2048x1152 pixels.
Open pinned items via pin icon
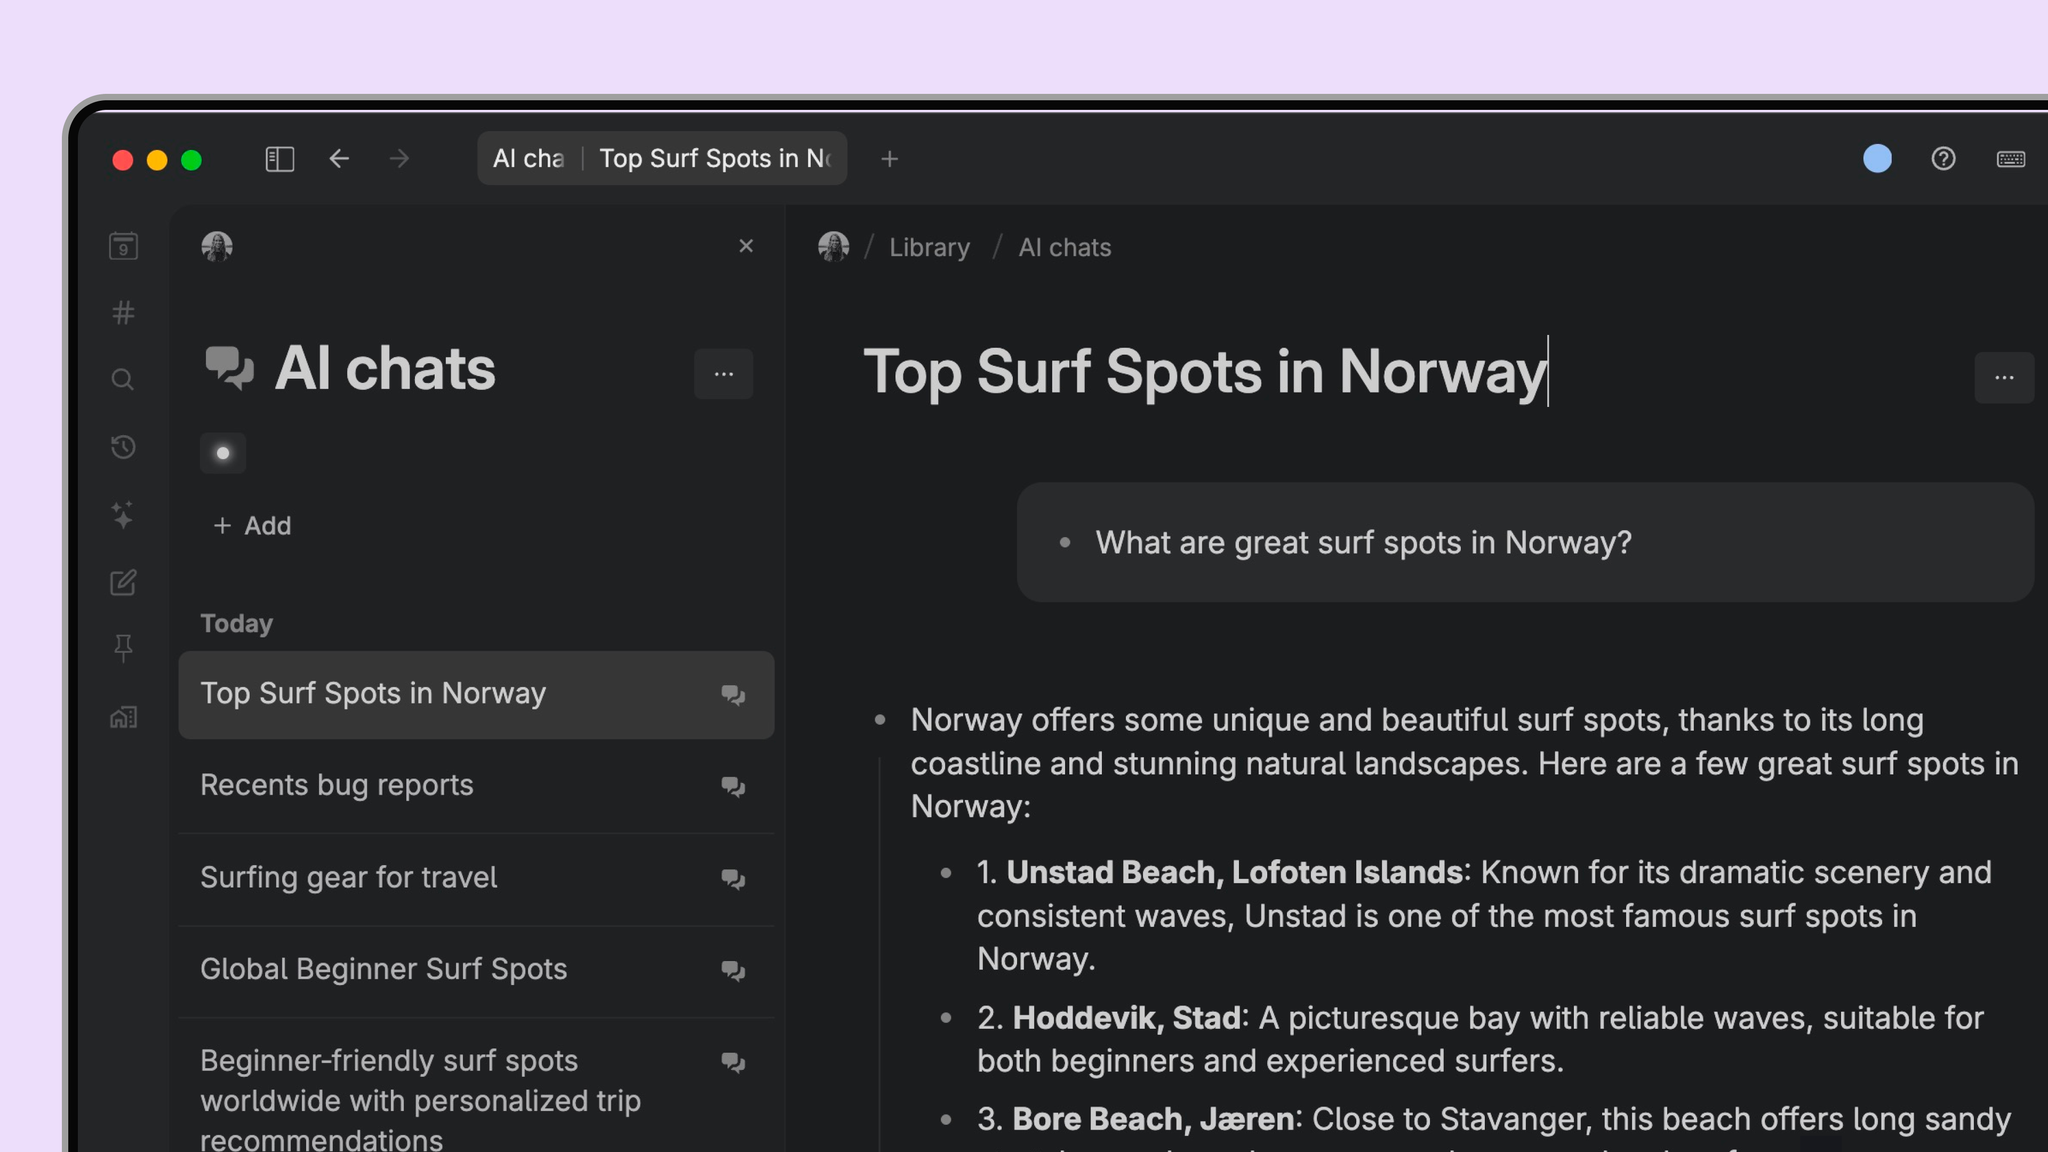click(123, 649)
